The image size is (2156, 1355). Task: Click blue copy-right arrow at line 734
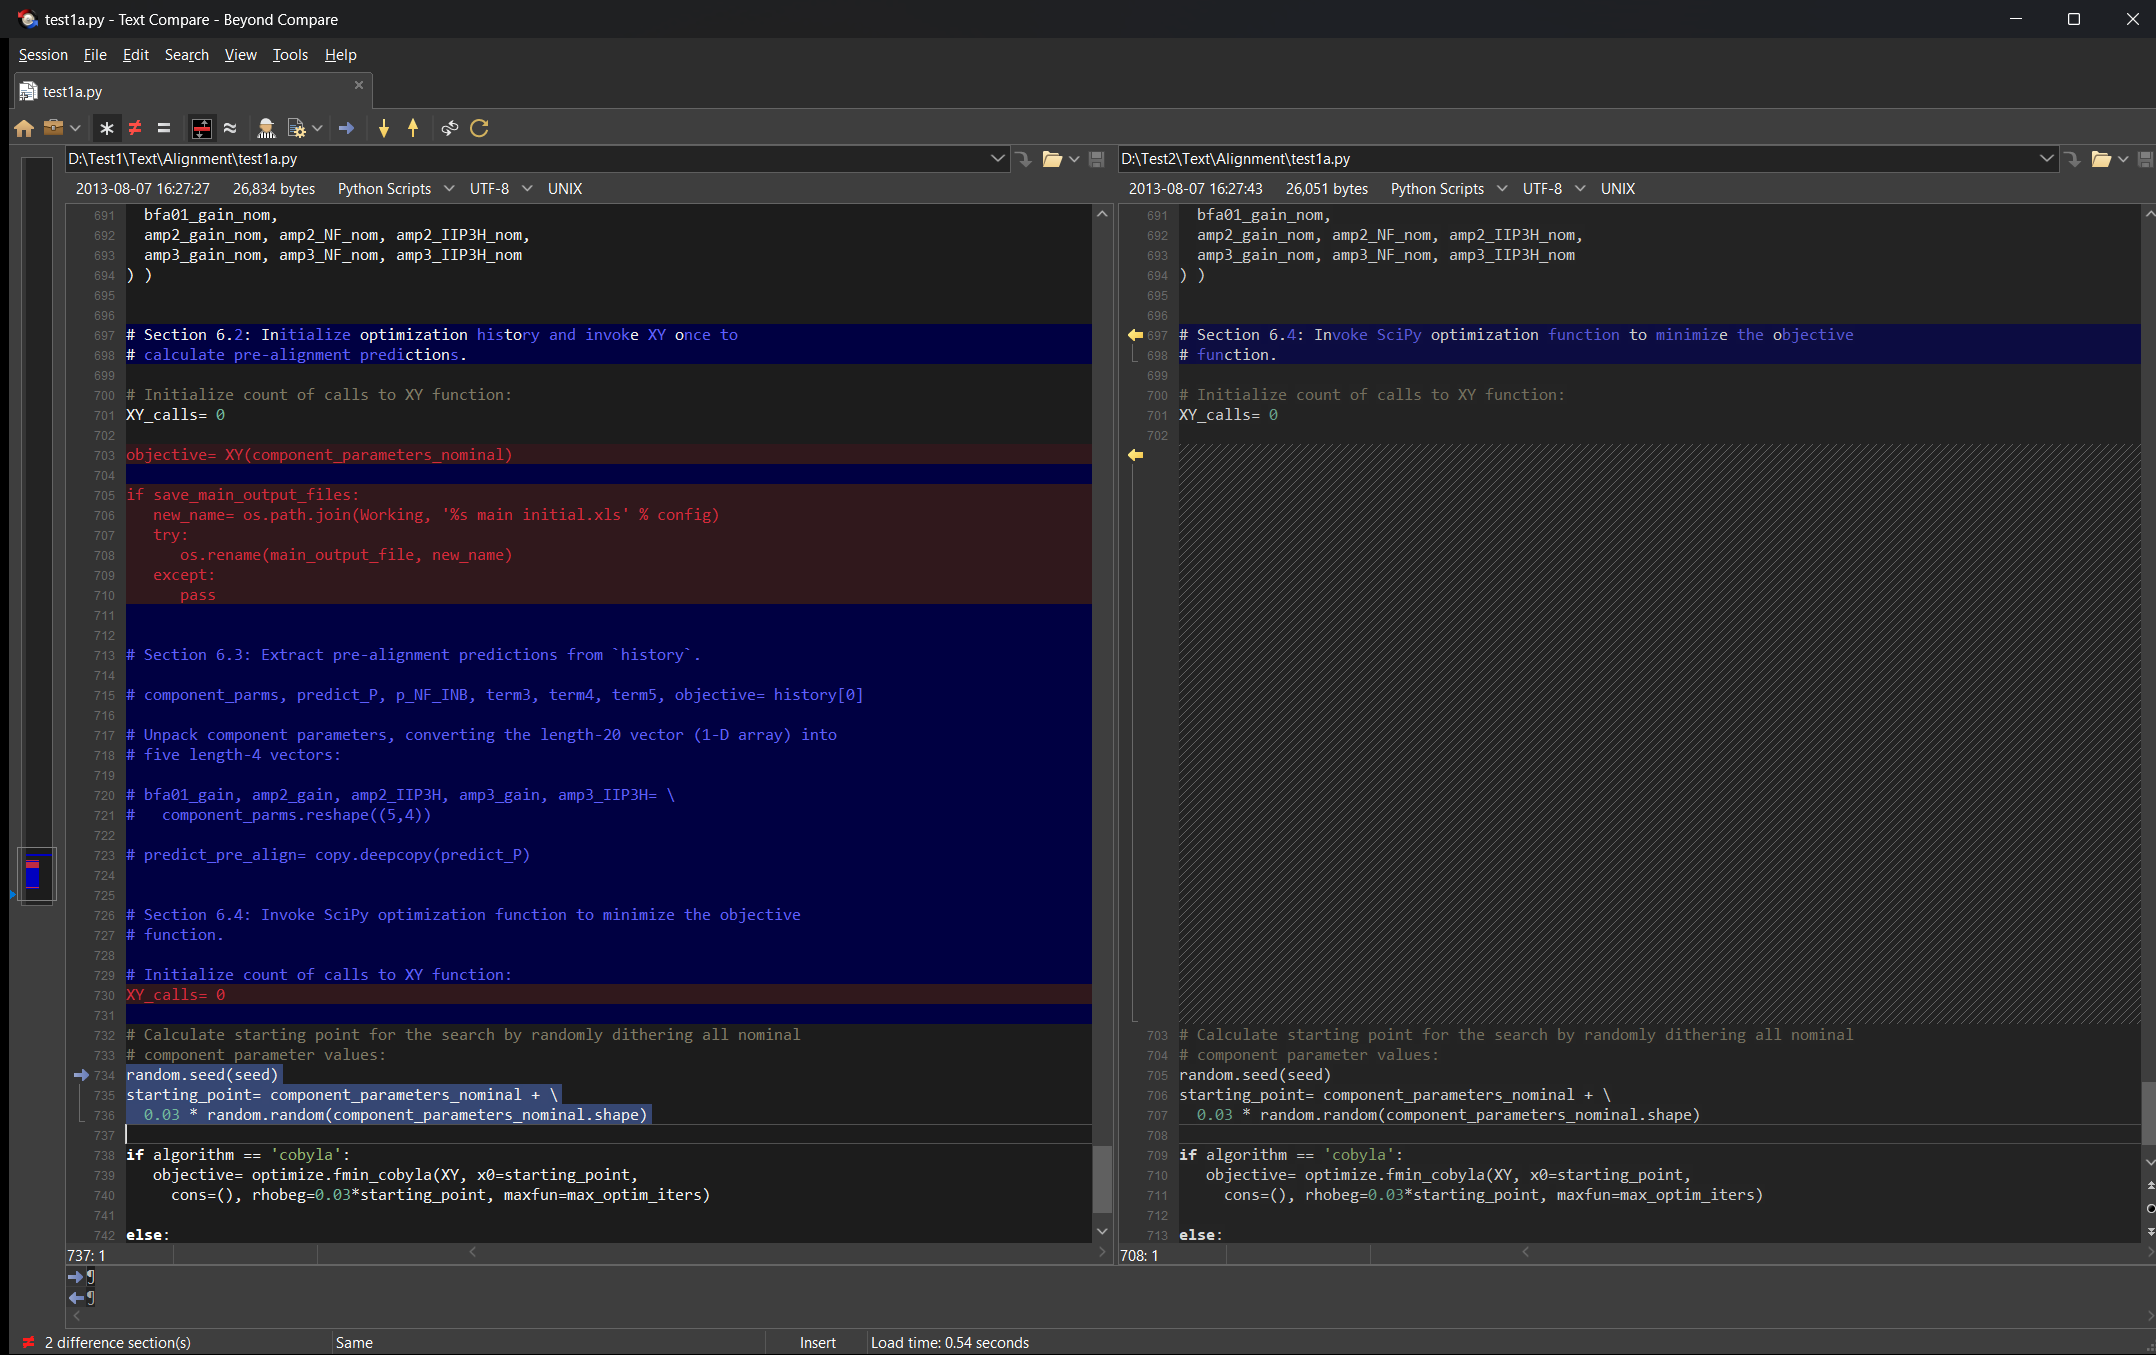coord(81,1075)
